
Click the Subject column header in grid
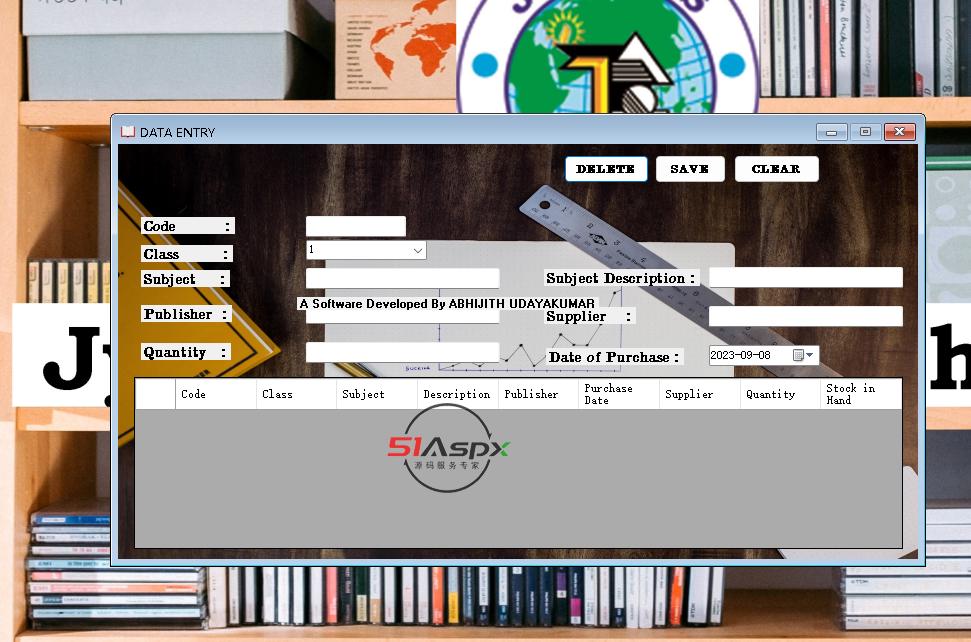377,394
